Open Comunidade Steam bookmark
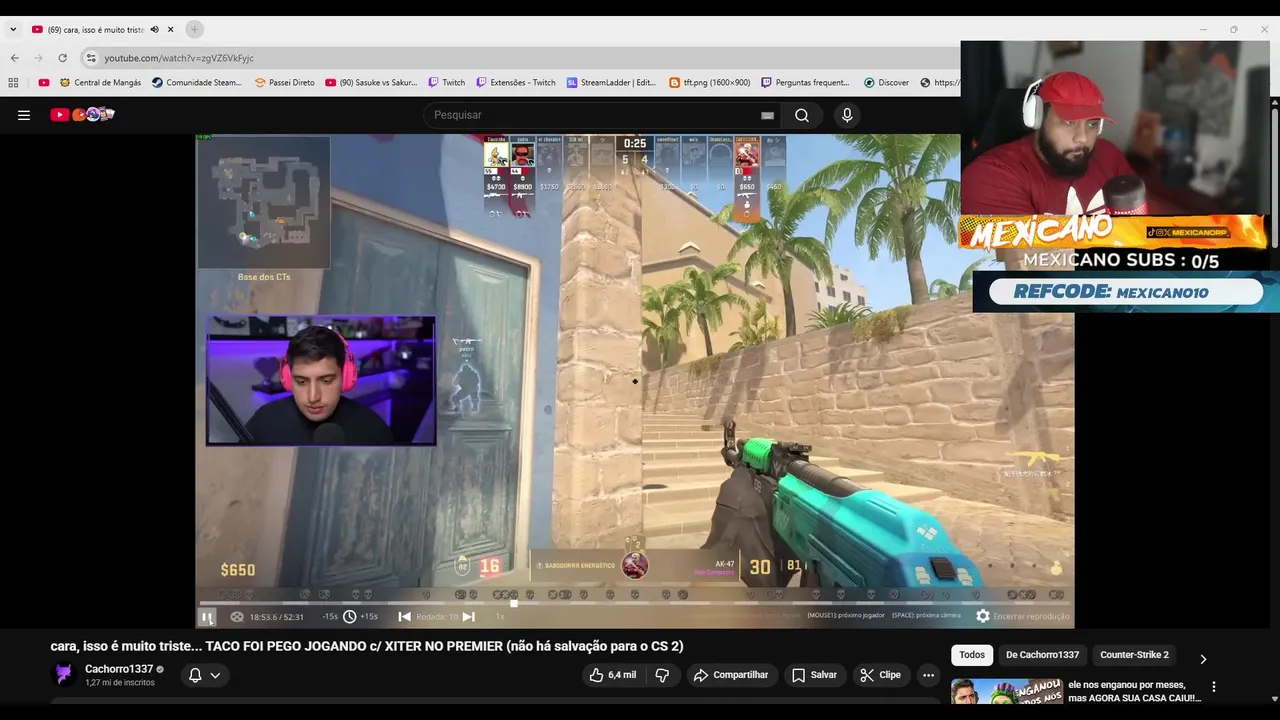Viewport: 1280px width, 720px height. pyautogui.click(x=197, y=83)
